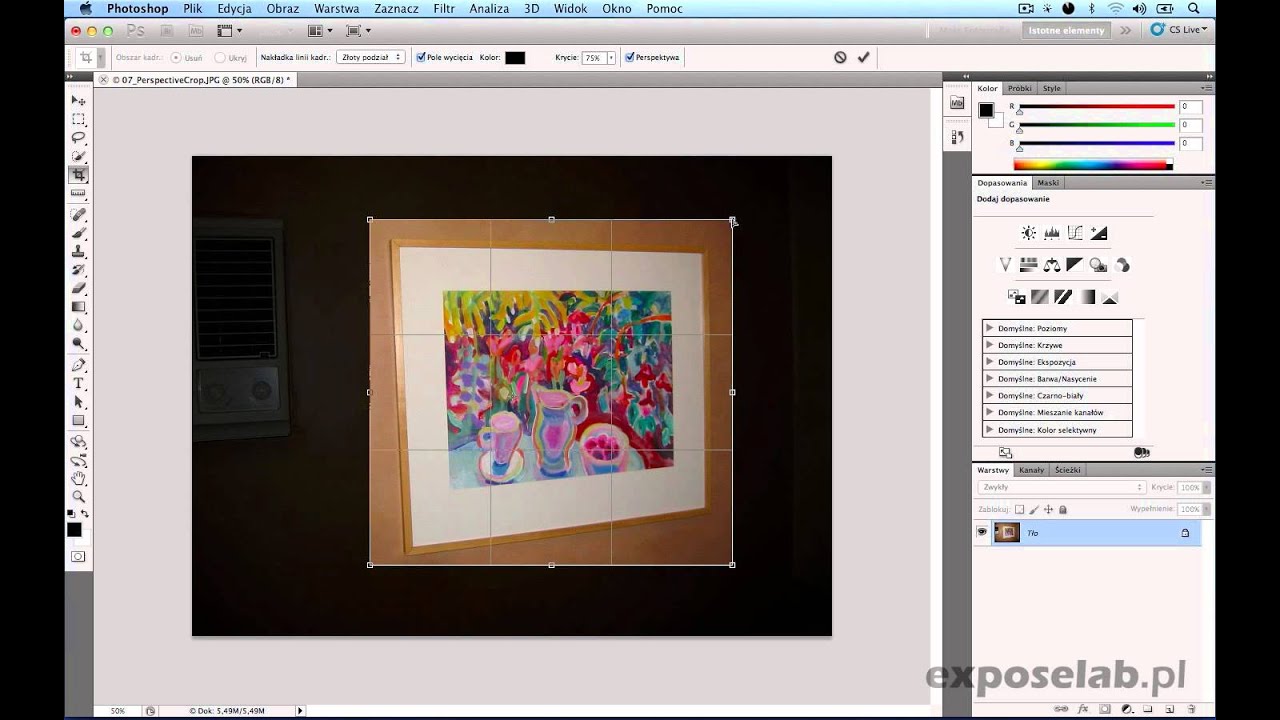Screen dimensions: 1280x720
Task: Click the Istotne elementy workspace button
Action: click(x=1066, y=30)
